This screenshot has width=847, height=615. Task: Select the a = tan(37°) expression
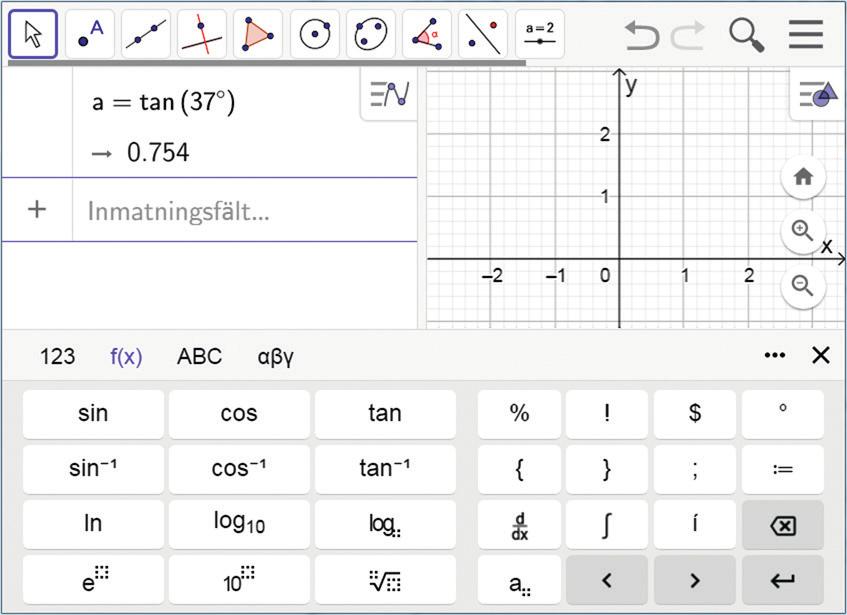point(164,102)
